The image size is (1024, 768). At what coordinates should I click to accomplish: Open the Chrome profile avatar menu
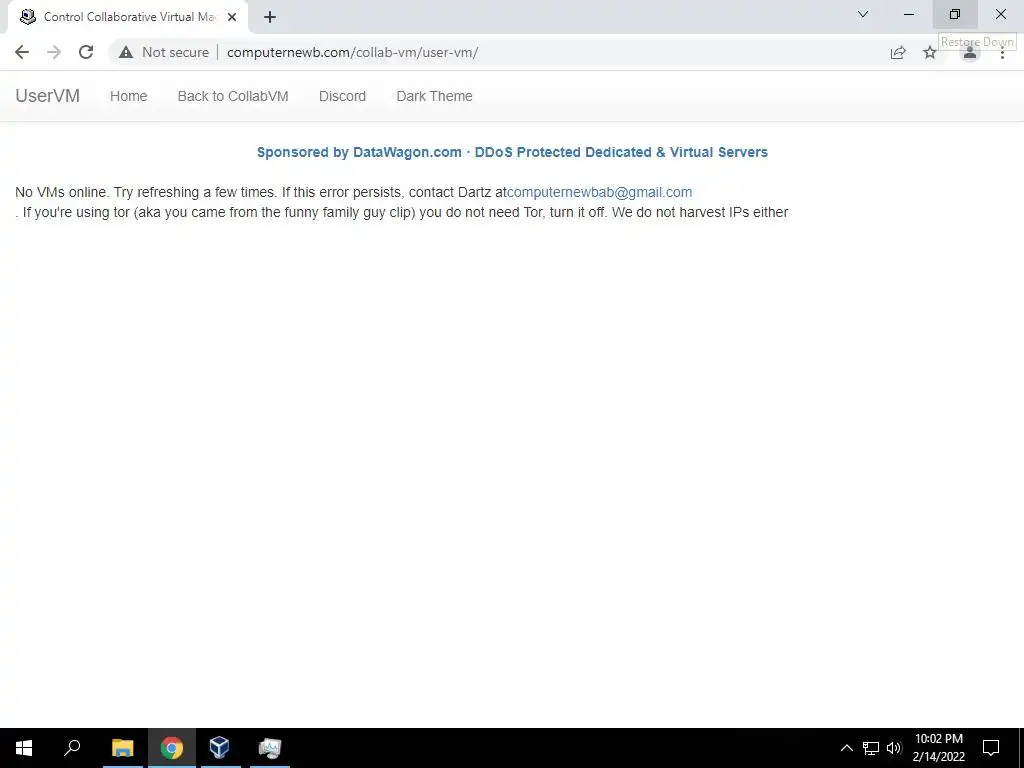[x=970, y=53]
